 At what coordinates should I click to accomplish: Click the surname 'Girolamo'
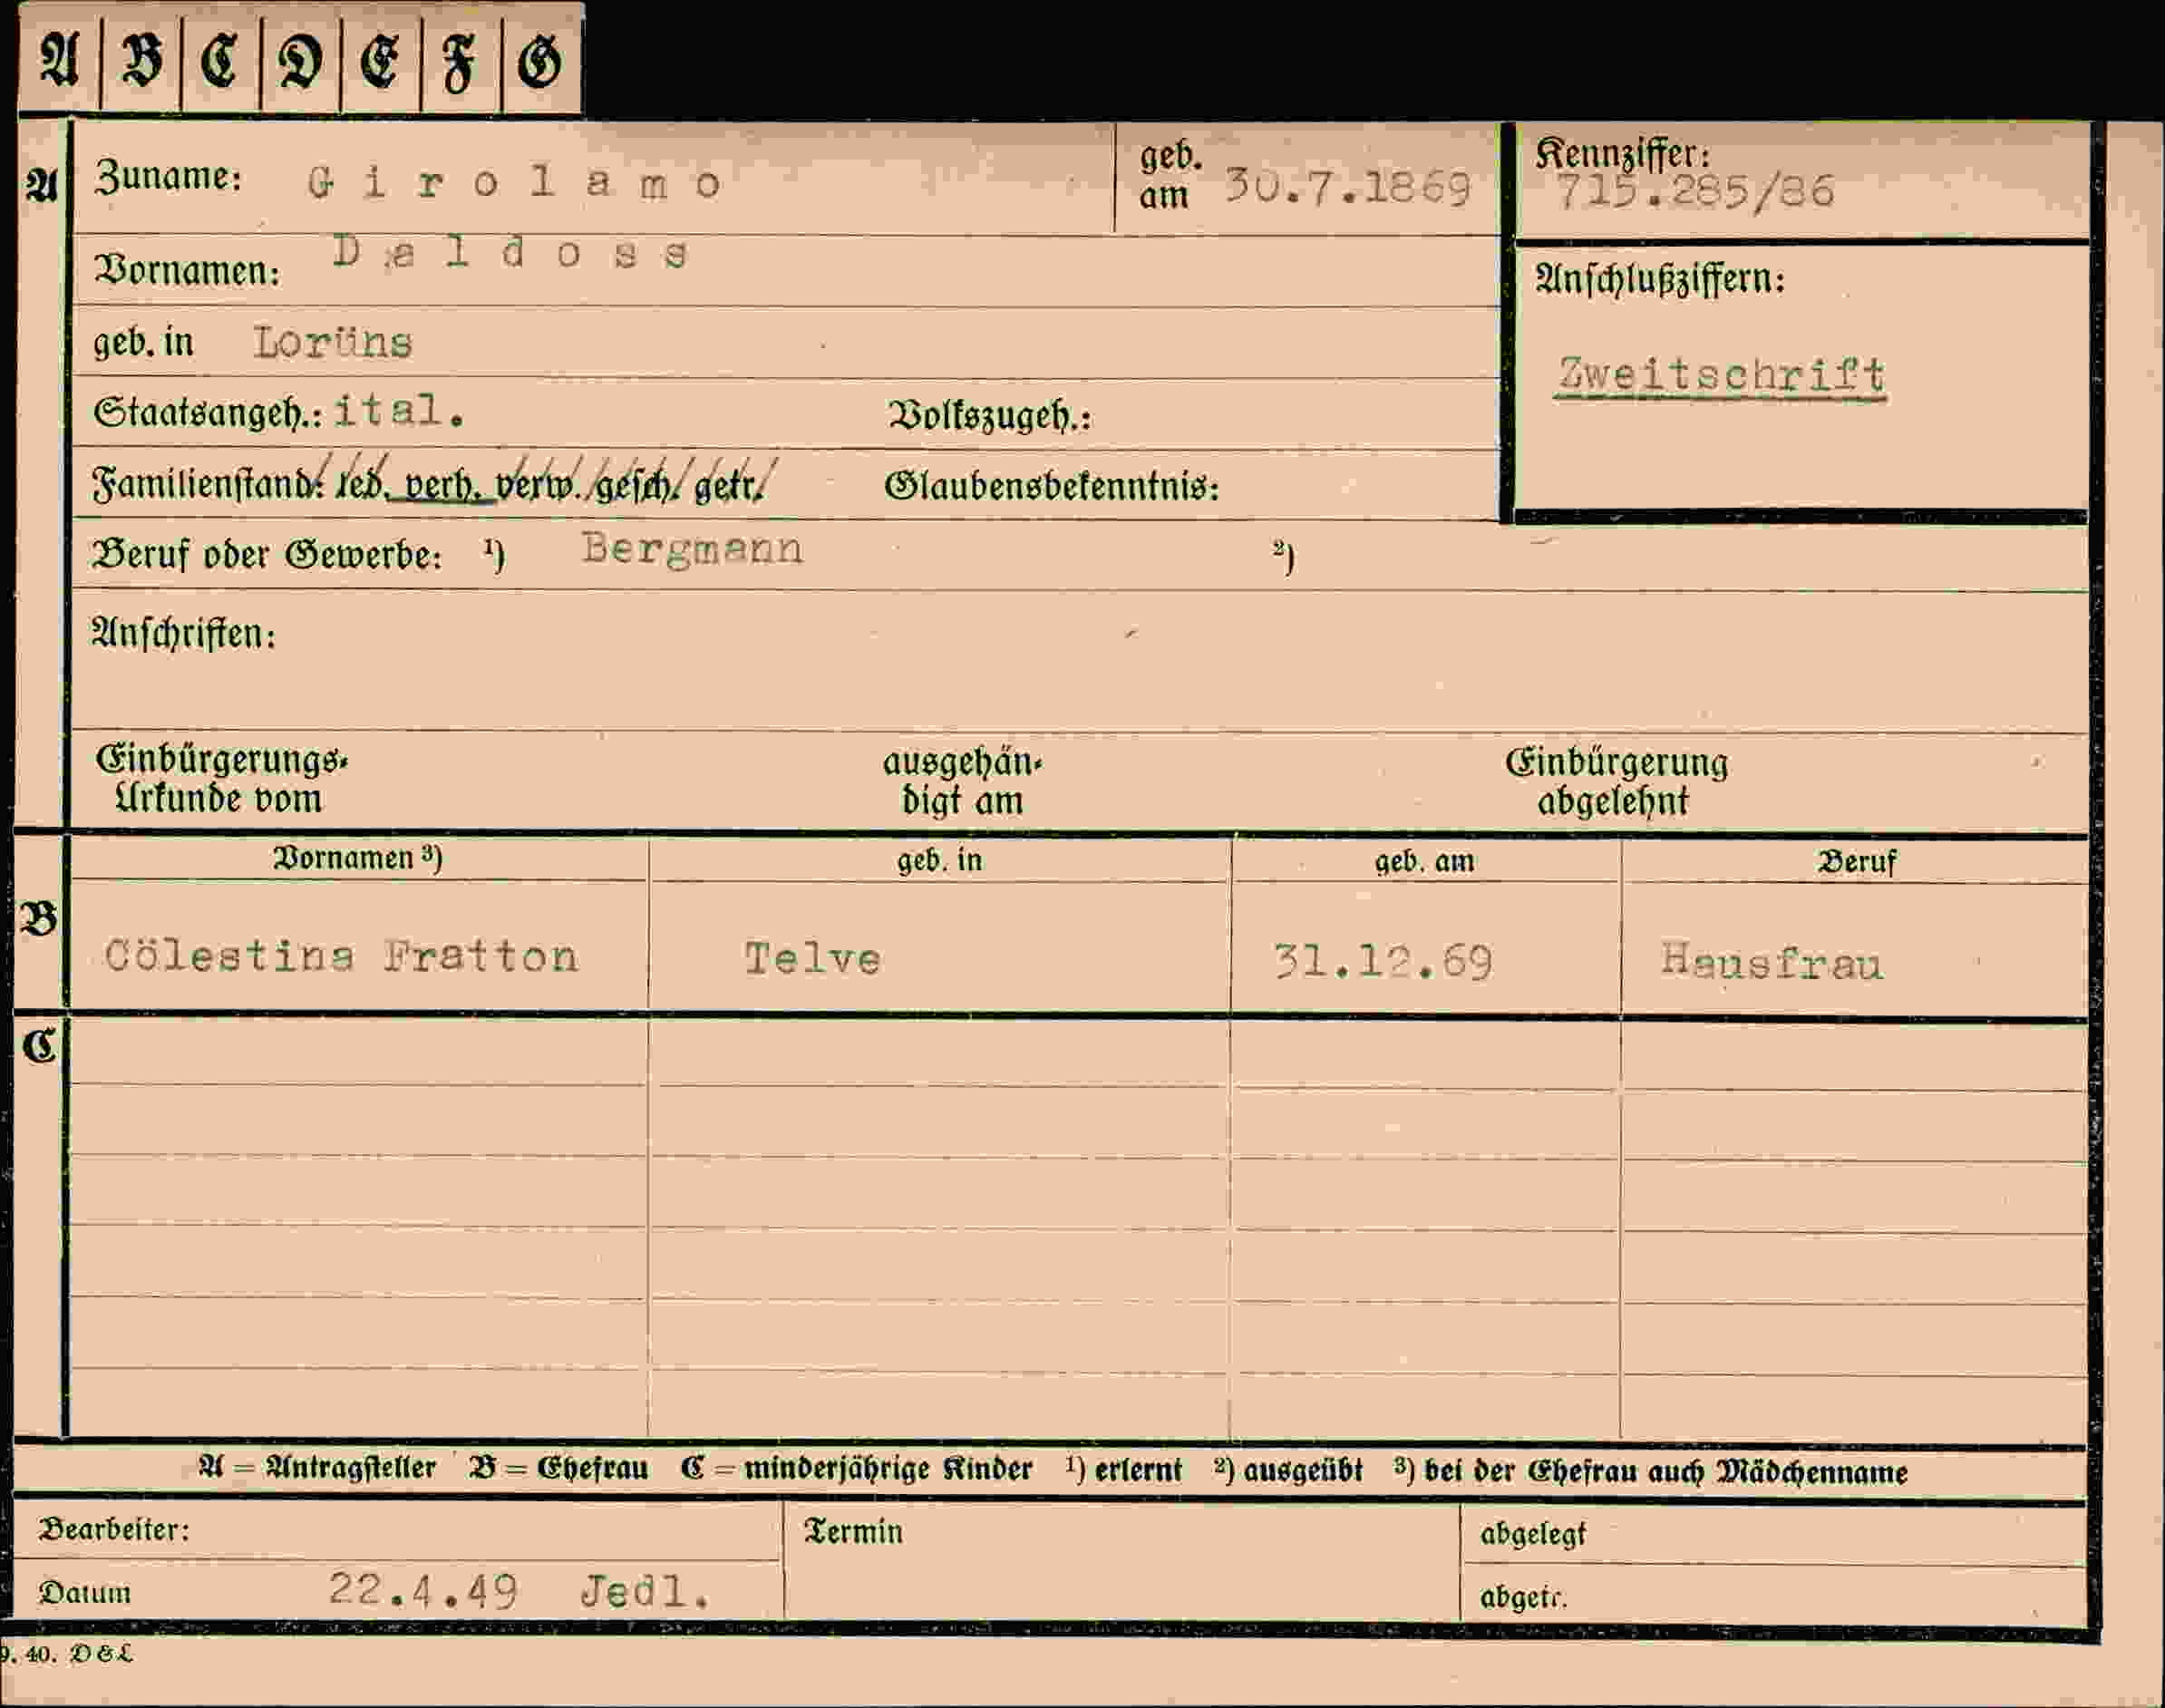click(x=514, y=183)
